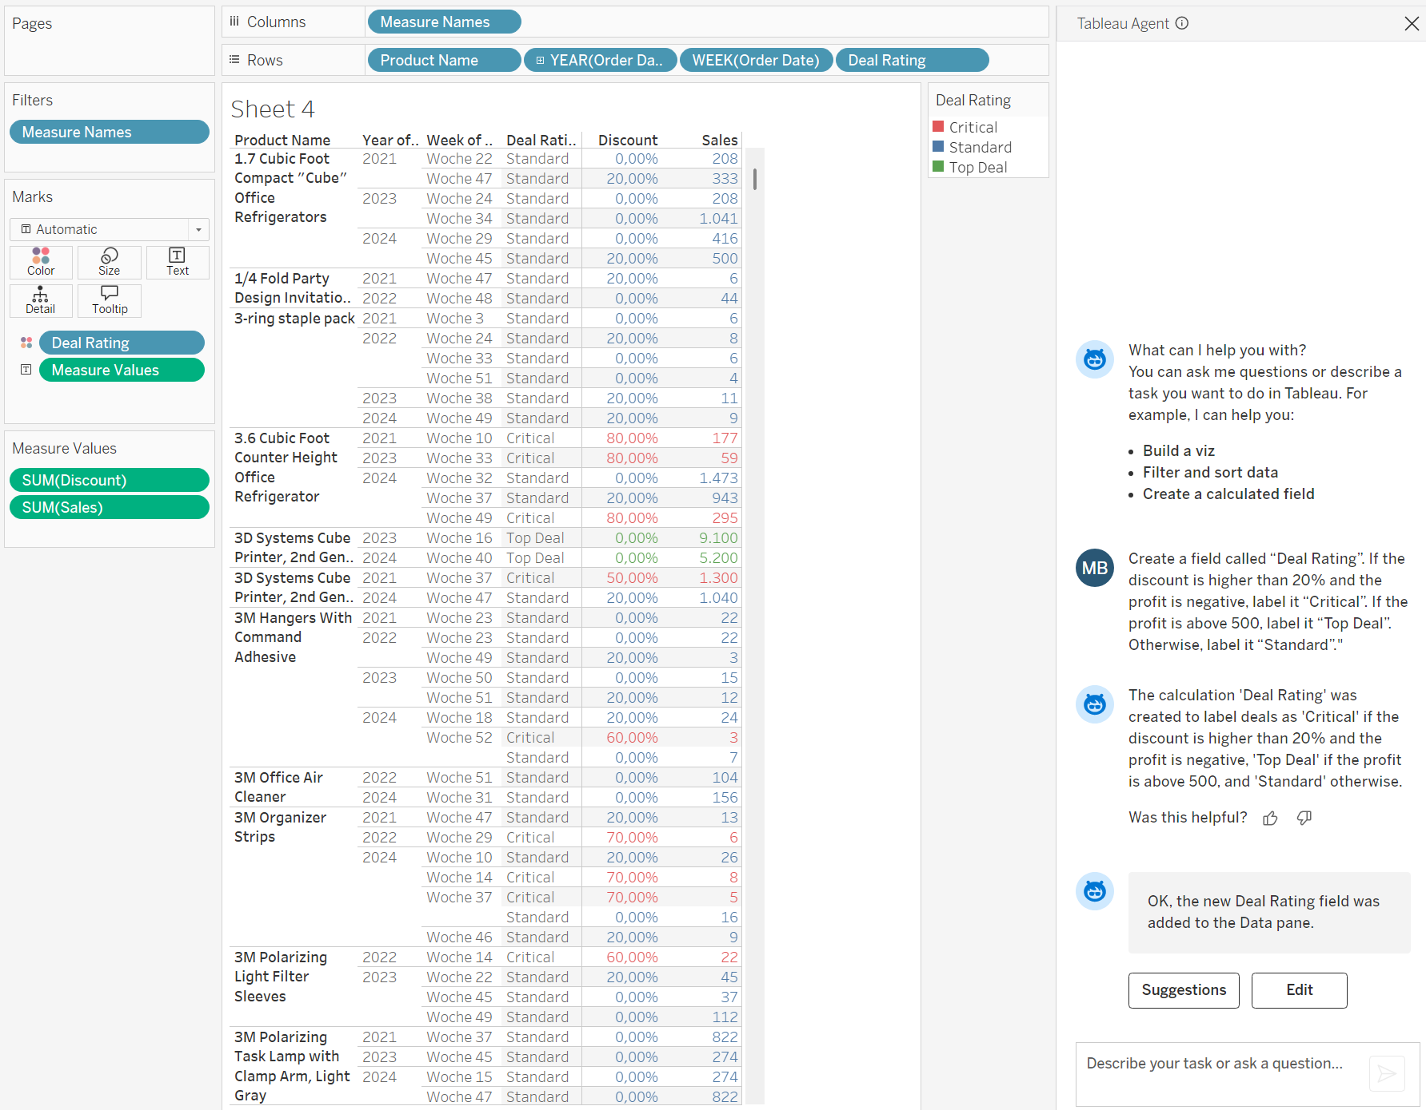Click the thumbs down feedback icon
Image resolution: width=1426 pixels, height=1110 pixels.
click(1304, 818)
